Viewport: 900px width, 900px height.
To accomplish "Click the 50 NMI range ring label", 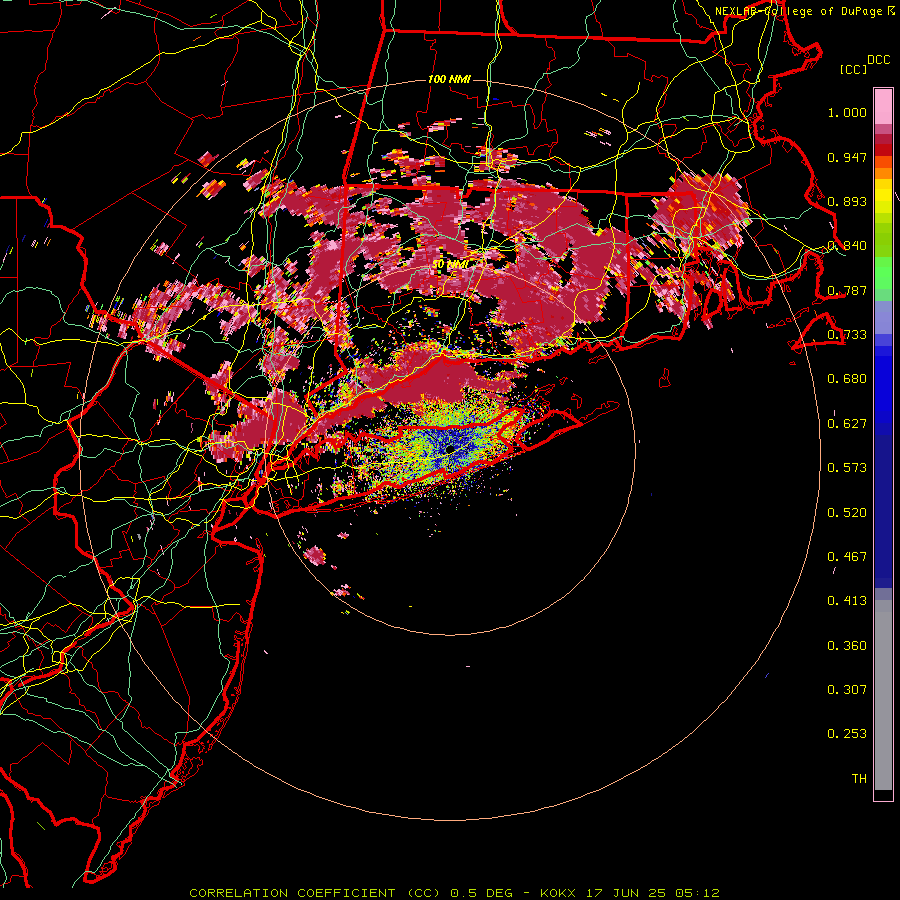I will point(449,264).
